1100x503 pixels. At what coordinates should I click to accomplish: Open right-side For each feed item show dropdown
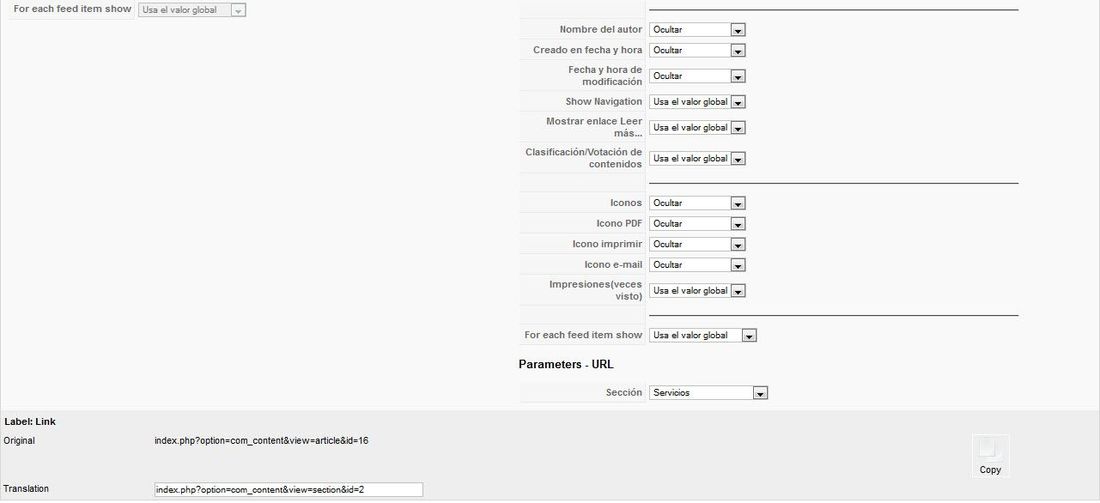pyautogui.click(x=703, y=335)
